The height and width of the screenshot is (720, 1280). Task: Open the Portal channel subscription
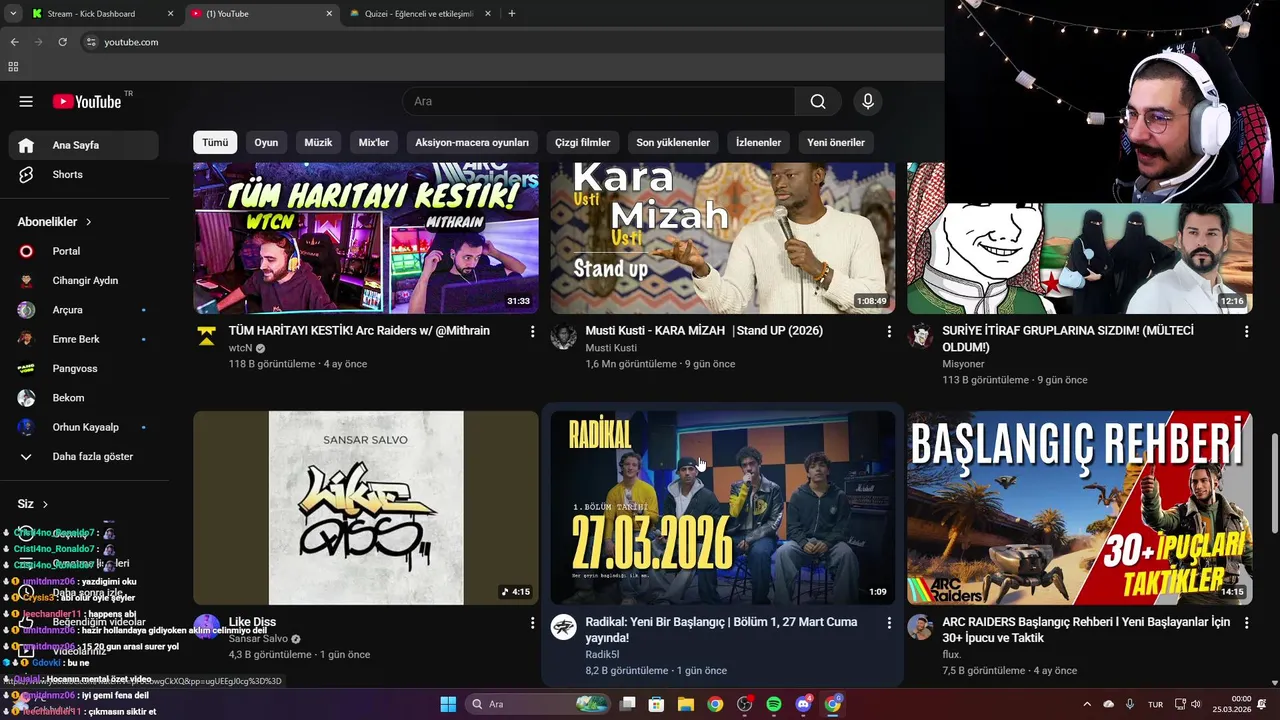pos(84,251)
